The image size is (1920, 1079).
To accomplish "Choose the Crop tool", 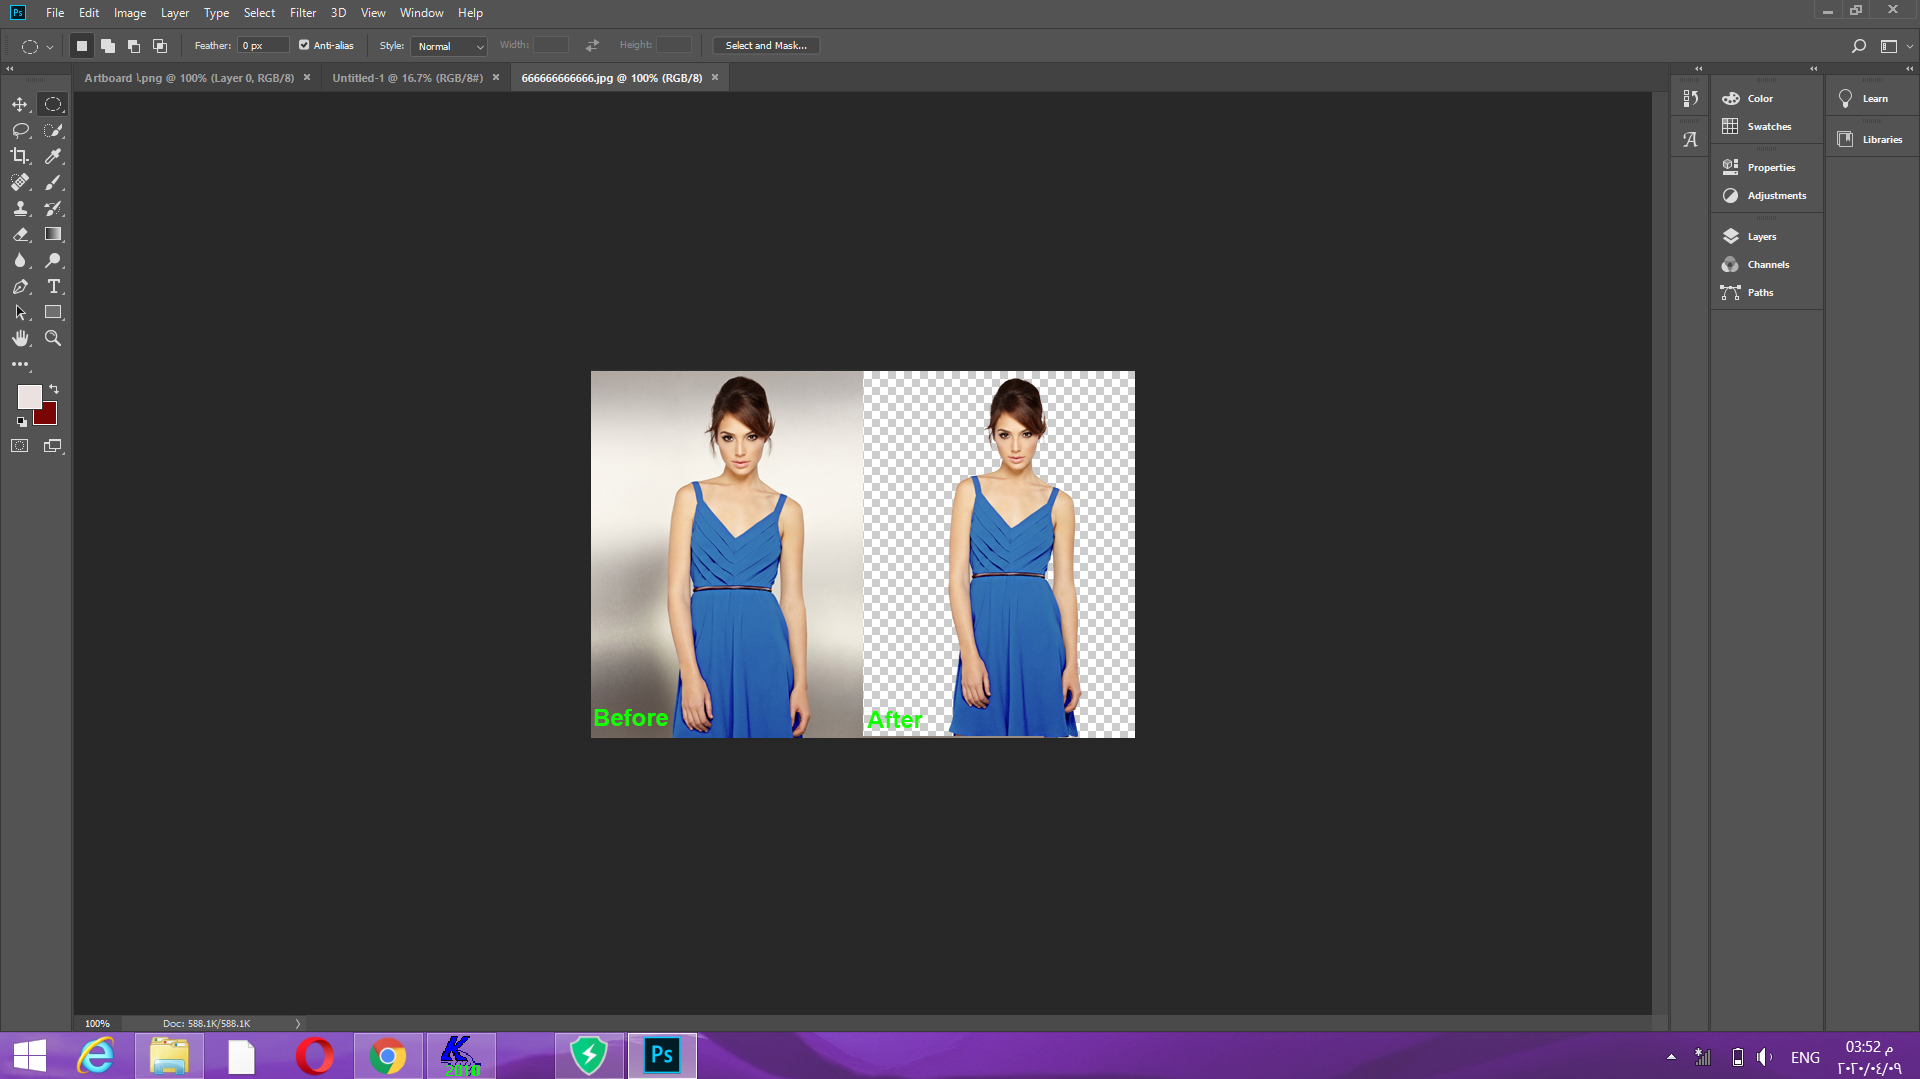I will tap(20, 156).
